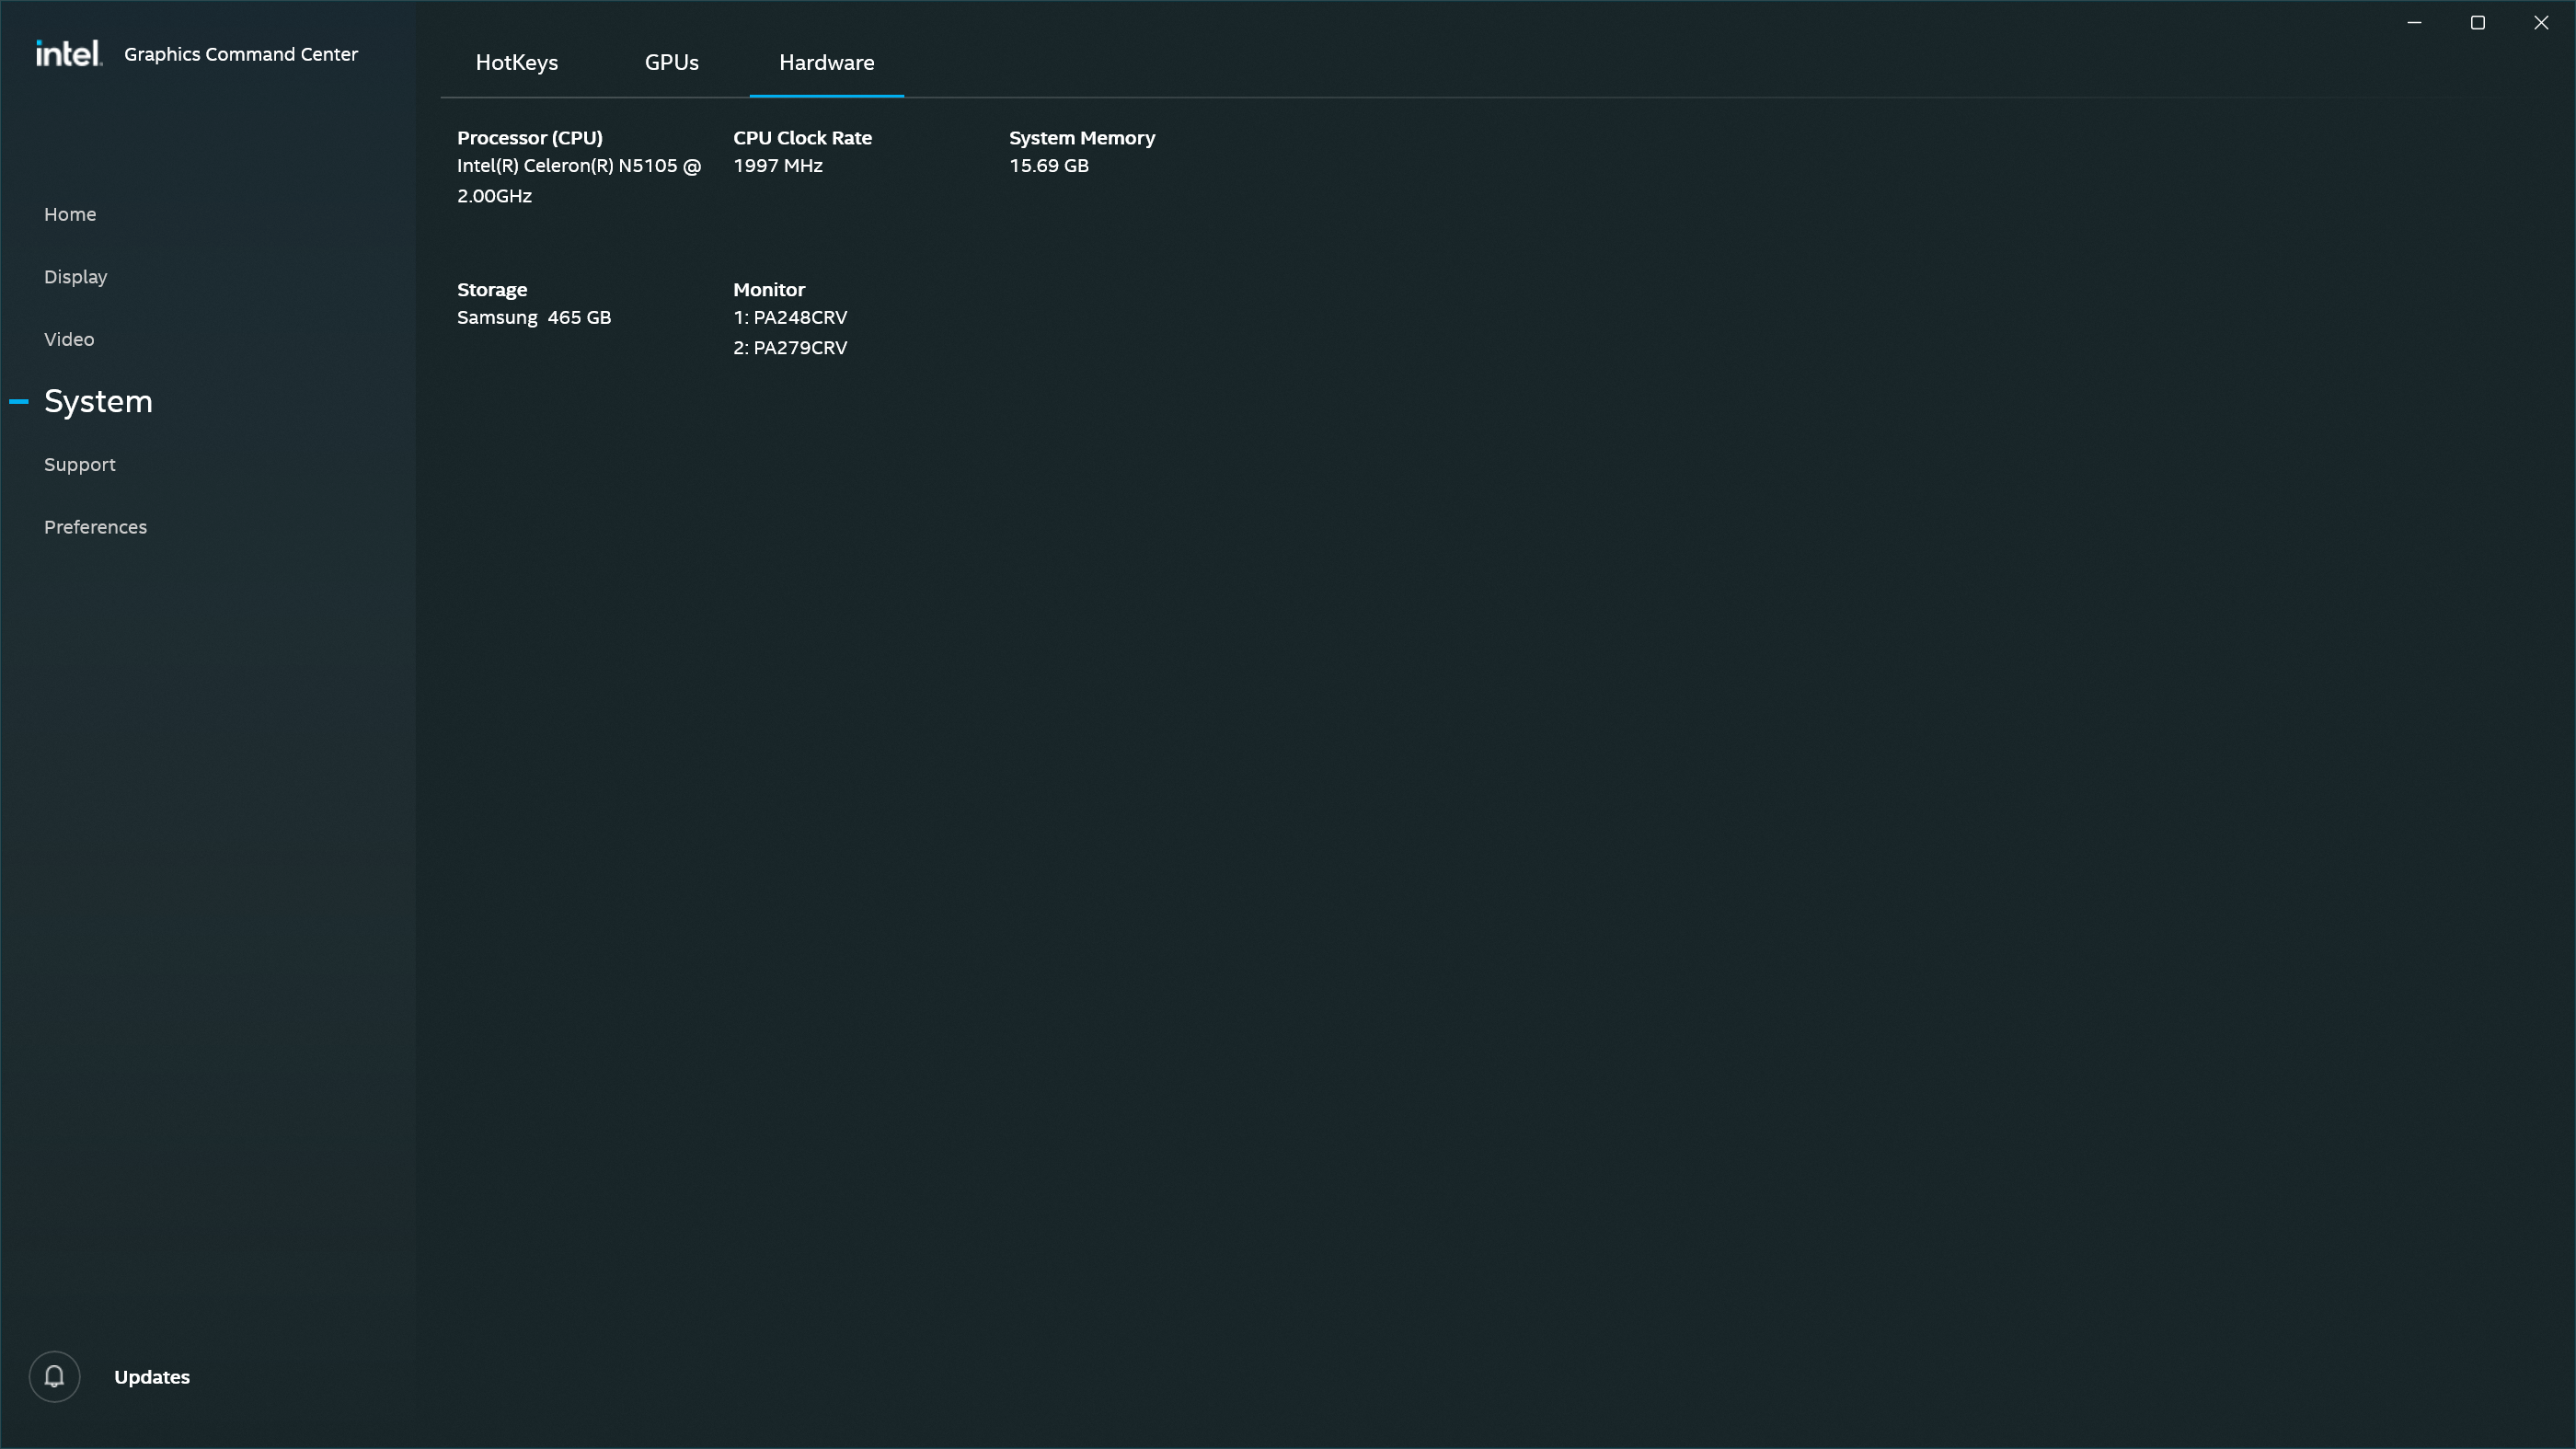Image resolution: width=2576 pixels, height=1449 pixels.
Task: Click the Intel logo
Action: (x=68, y=54)
